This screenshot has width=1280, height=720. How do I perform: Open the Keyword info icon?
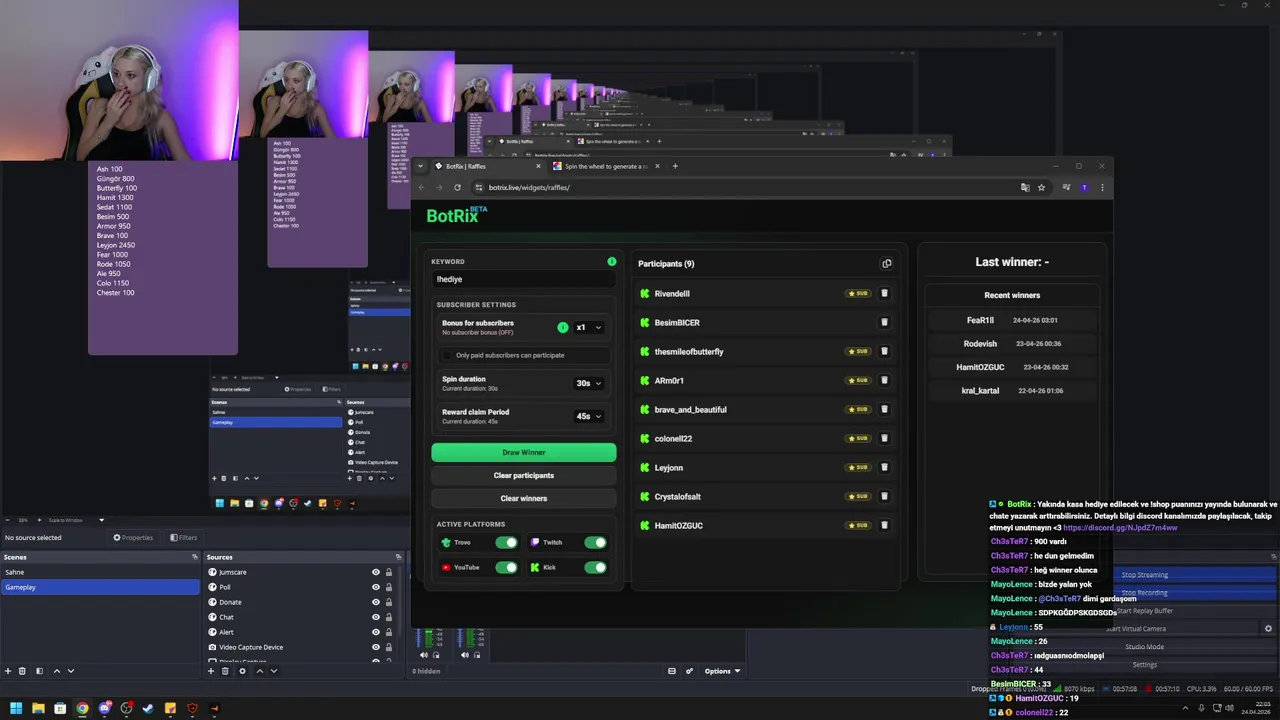(612, 261)
